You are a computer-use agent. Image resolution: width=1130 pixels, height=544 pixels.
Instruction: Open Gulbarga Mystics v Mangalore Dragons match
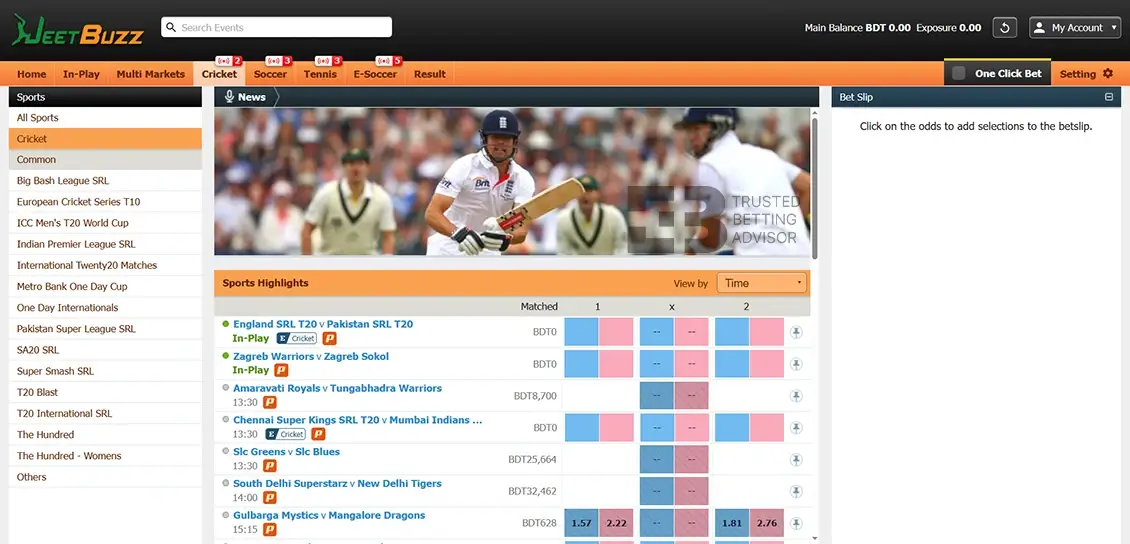(x=329, y=515)
